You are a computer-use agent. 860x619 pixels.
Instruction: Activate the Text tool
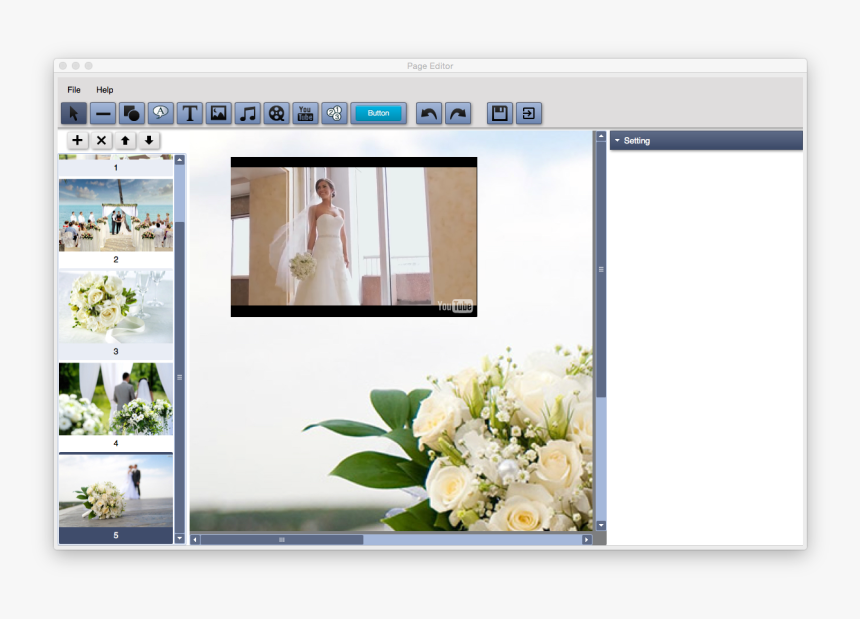(189, 113)
